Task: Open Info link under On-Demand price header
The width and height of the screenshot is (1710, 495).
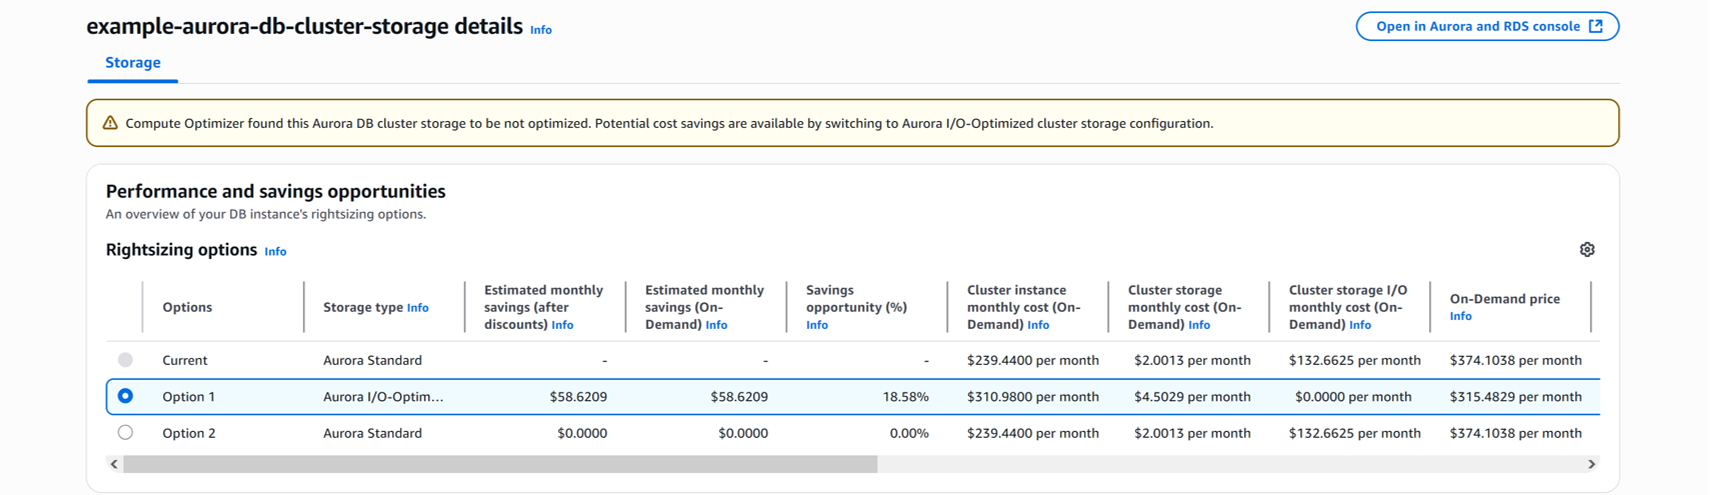Action: pyautogui.click(x=1461, y=316)
